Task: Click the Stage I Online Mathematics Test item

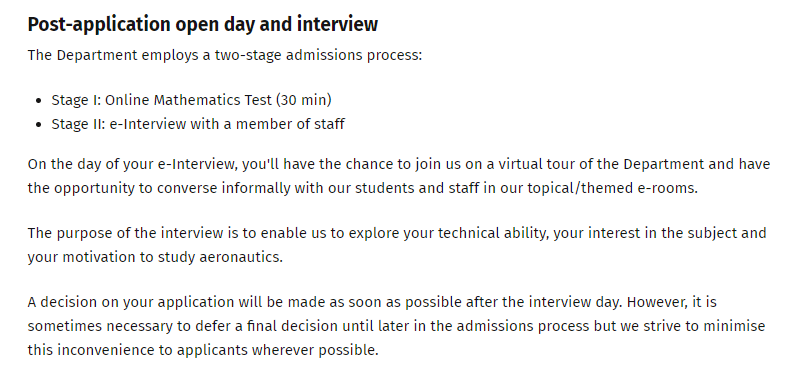Action: coord(191,100)
